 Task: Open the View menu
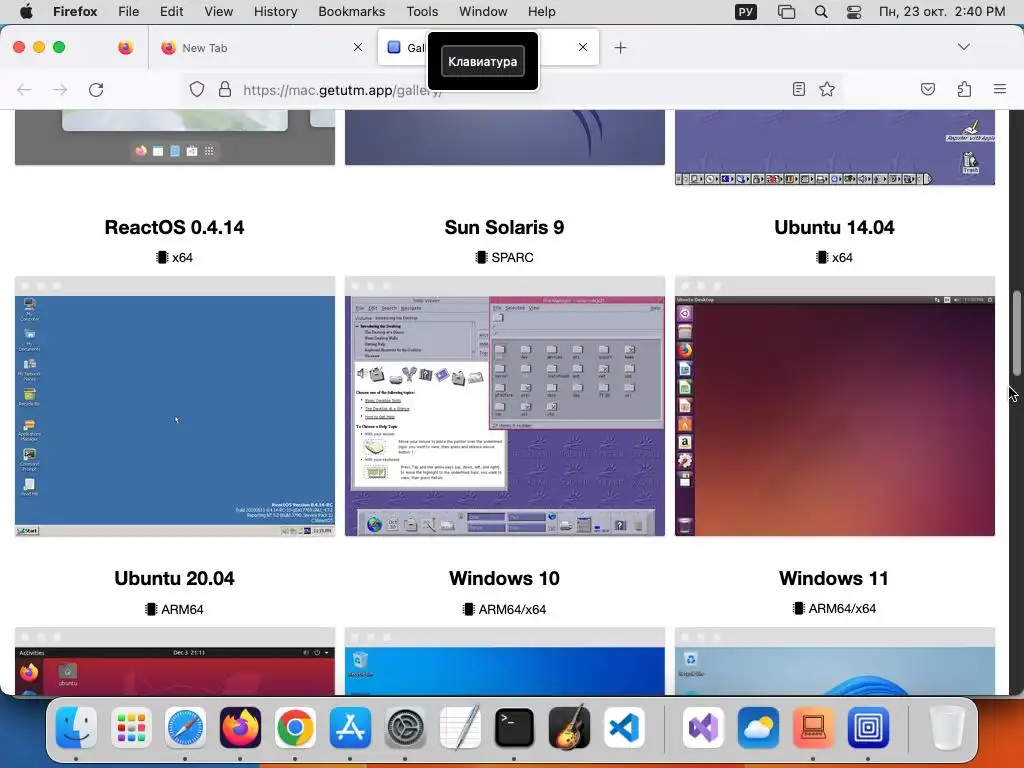pos(219,11)
